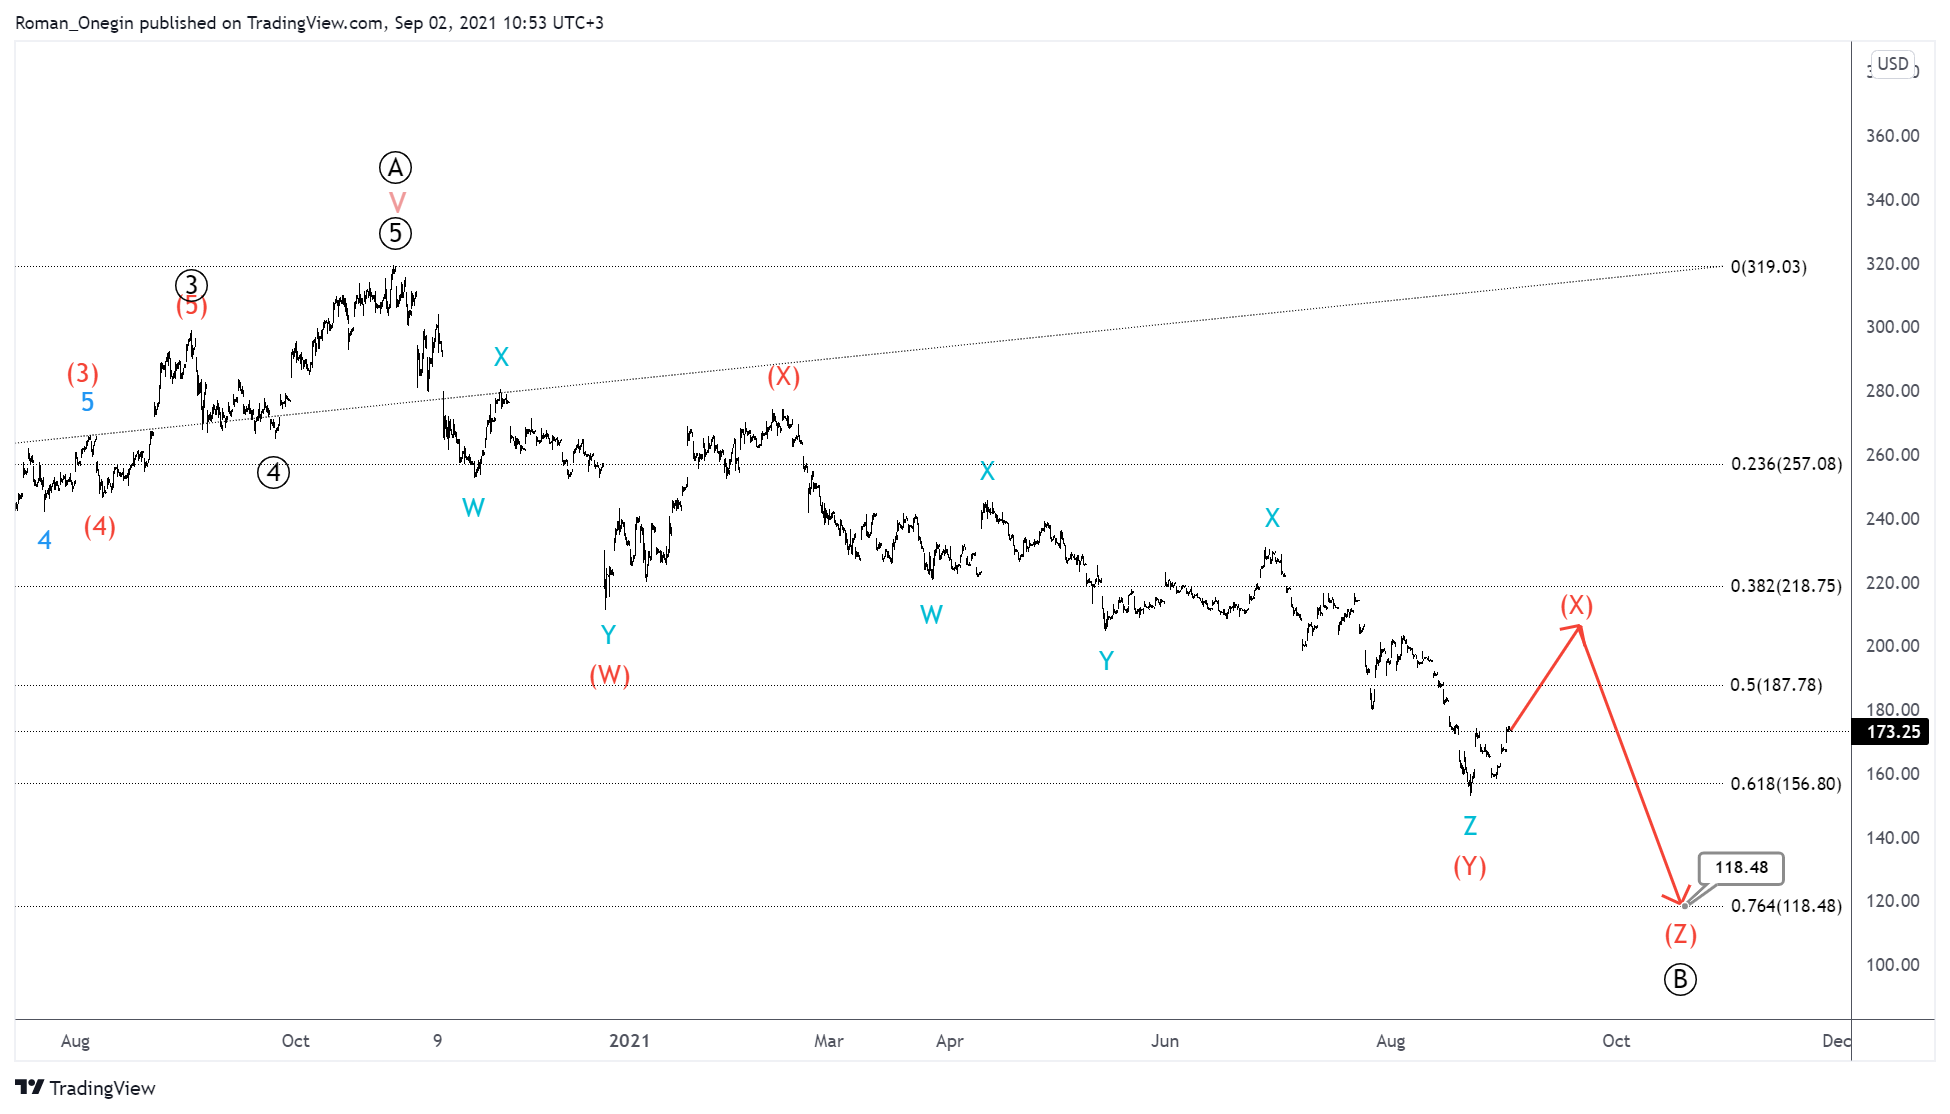Select the 0.236(257.08) Fibonacci level label
The height and width of the screenshot is (1114, 1950).
point(1785,464)
